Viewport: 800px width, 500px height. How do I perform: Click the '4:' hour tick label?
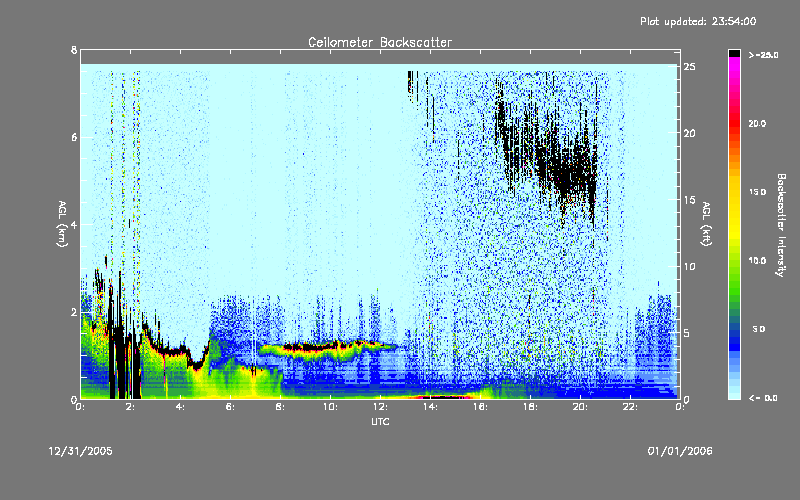[x=181, y=407]
